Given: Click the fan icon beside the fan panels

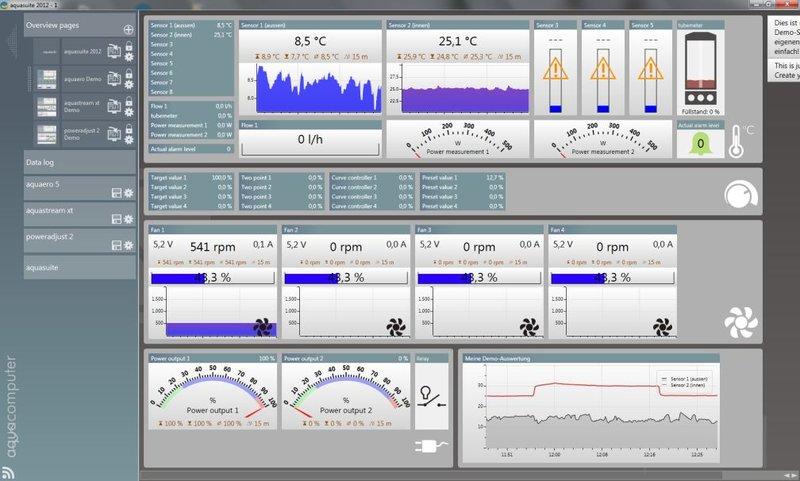Looking at the screenshot, I should 741,322.
